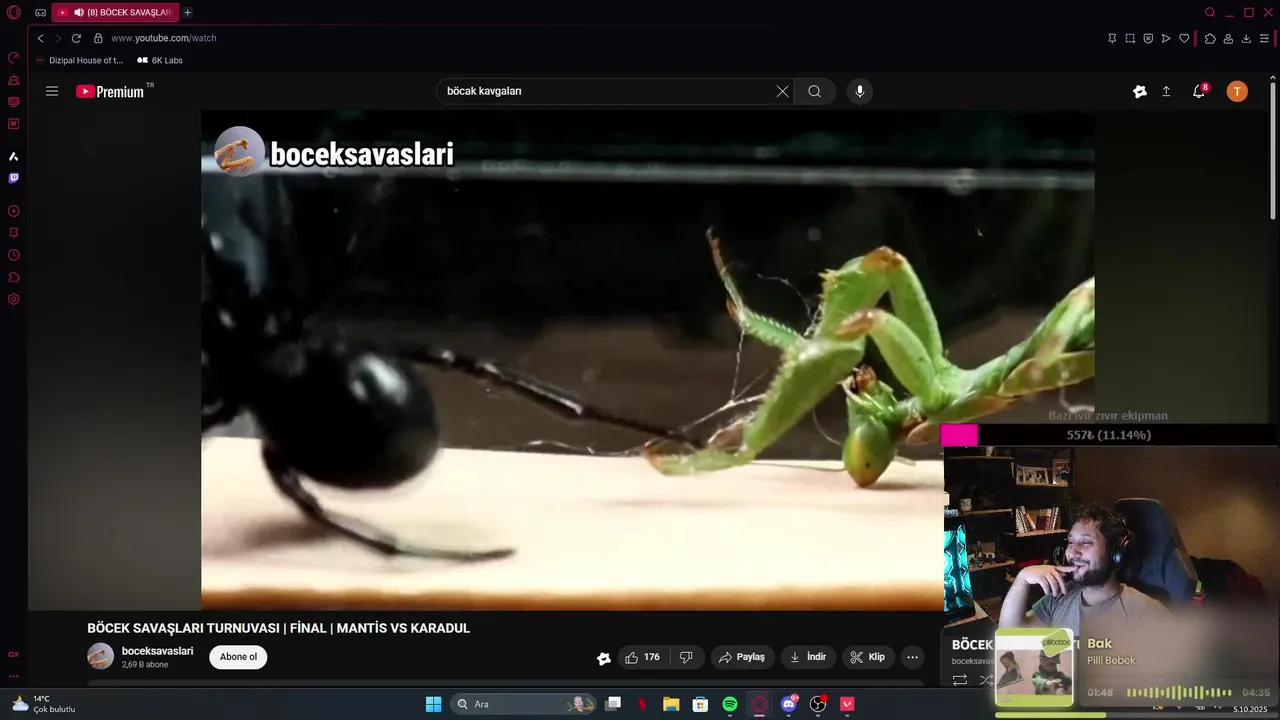Like the video with thumbs up 176
This screenshot has height=720, width=1280.
tap(641, 657)
